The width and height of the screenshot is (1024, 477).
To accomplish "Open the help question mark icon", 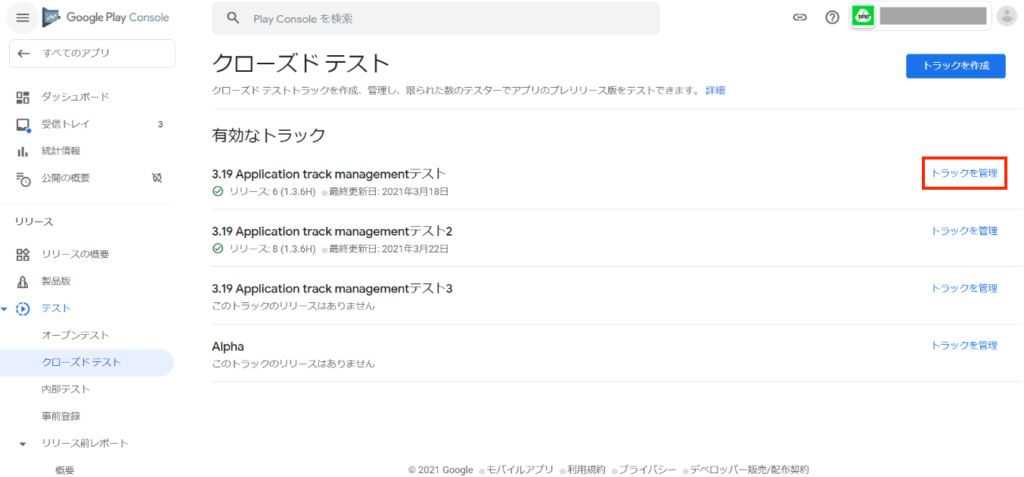I will tap(832, 18).
